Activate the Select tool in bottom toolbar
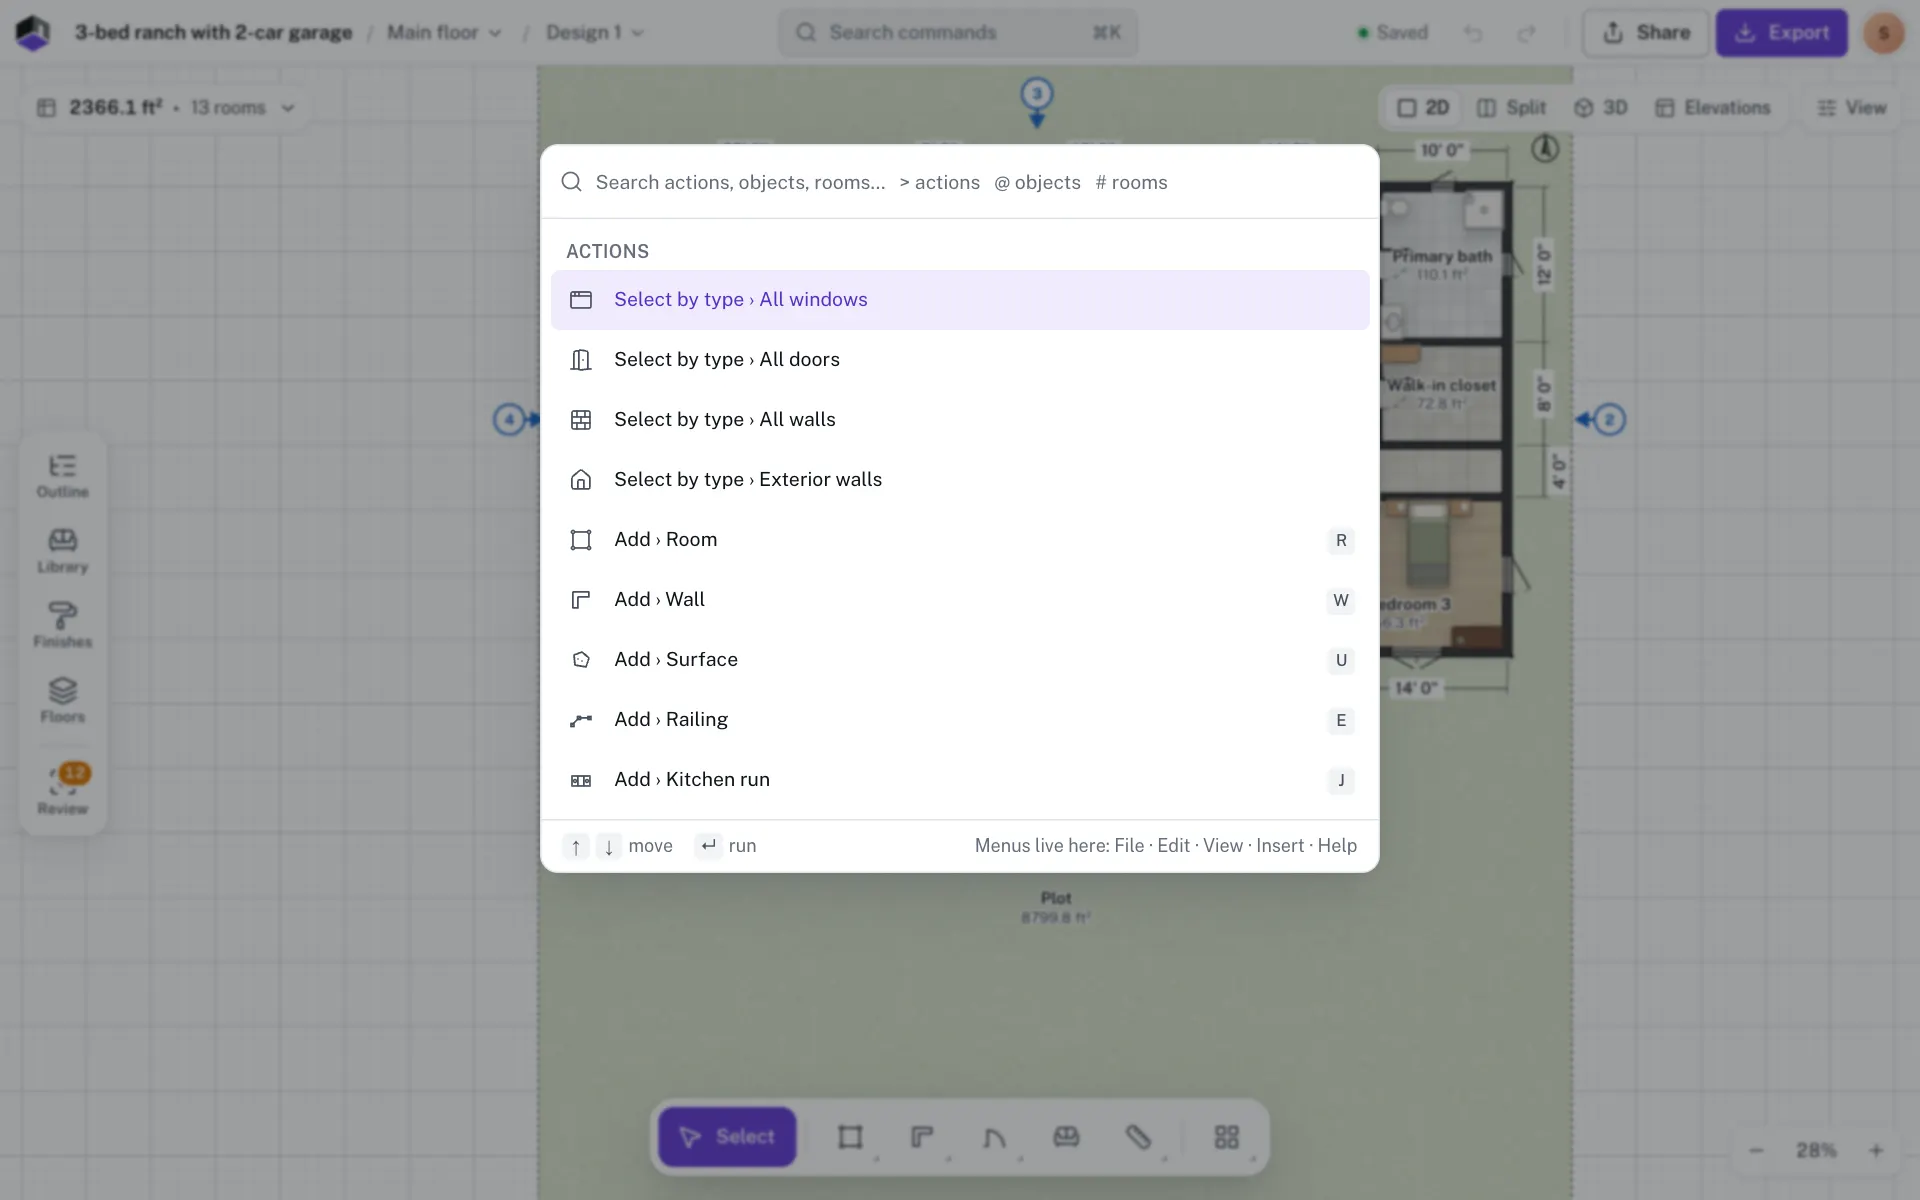This screenshot has height=1200, width=1920. click(x=727, y=1137)
